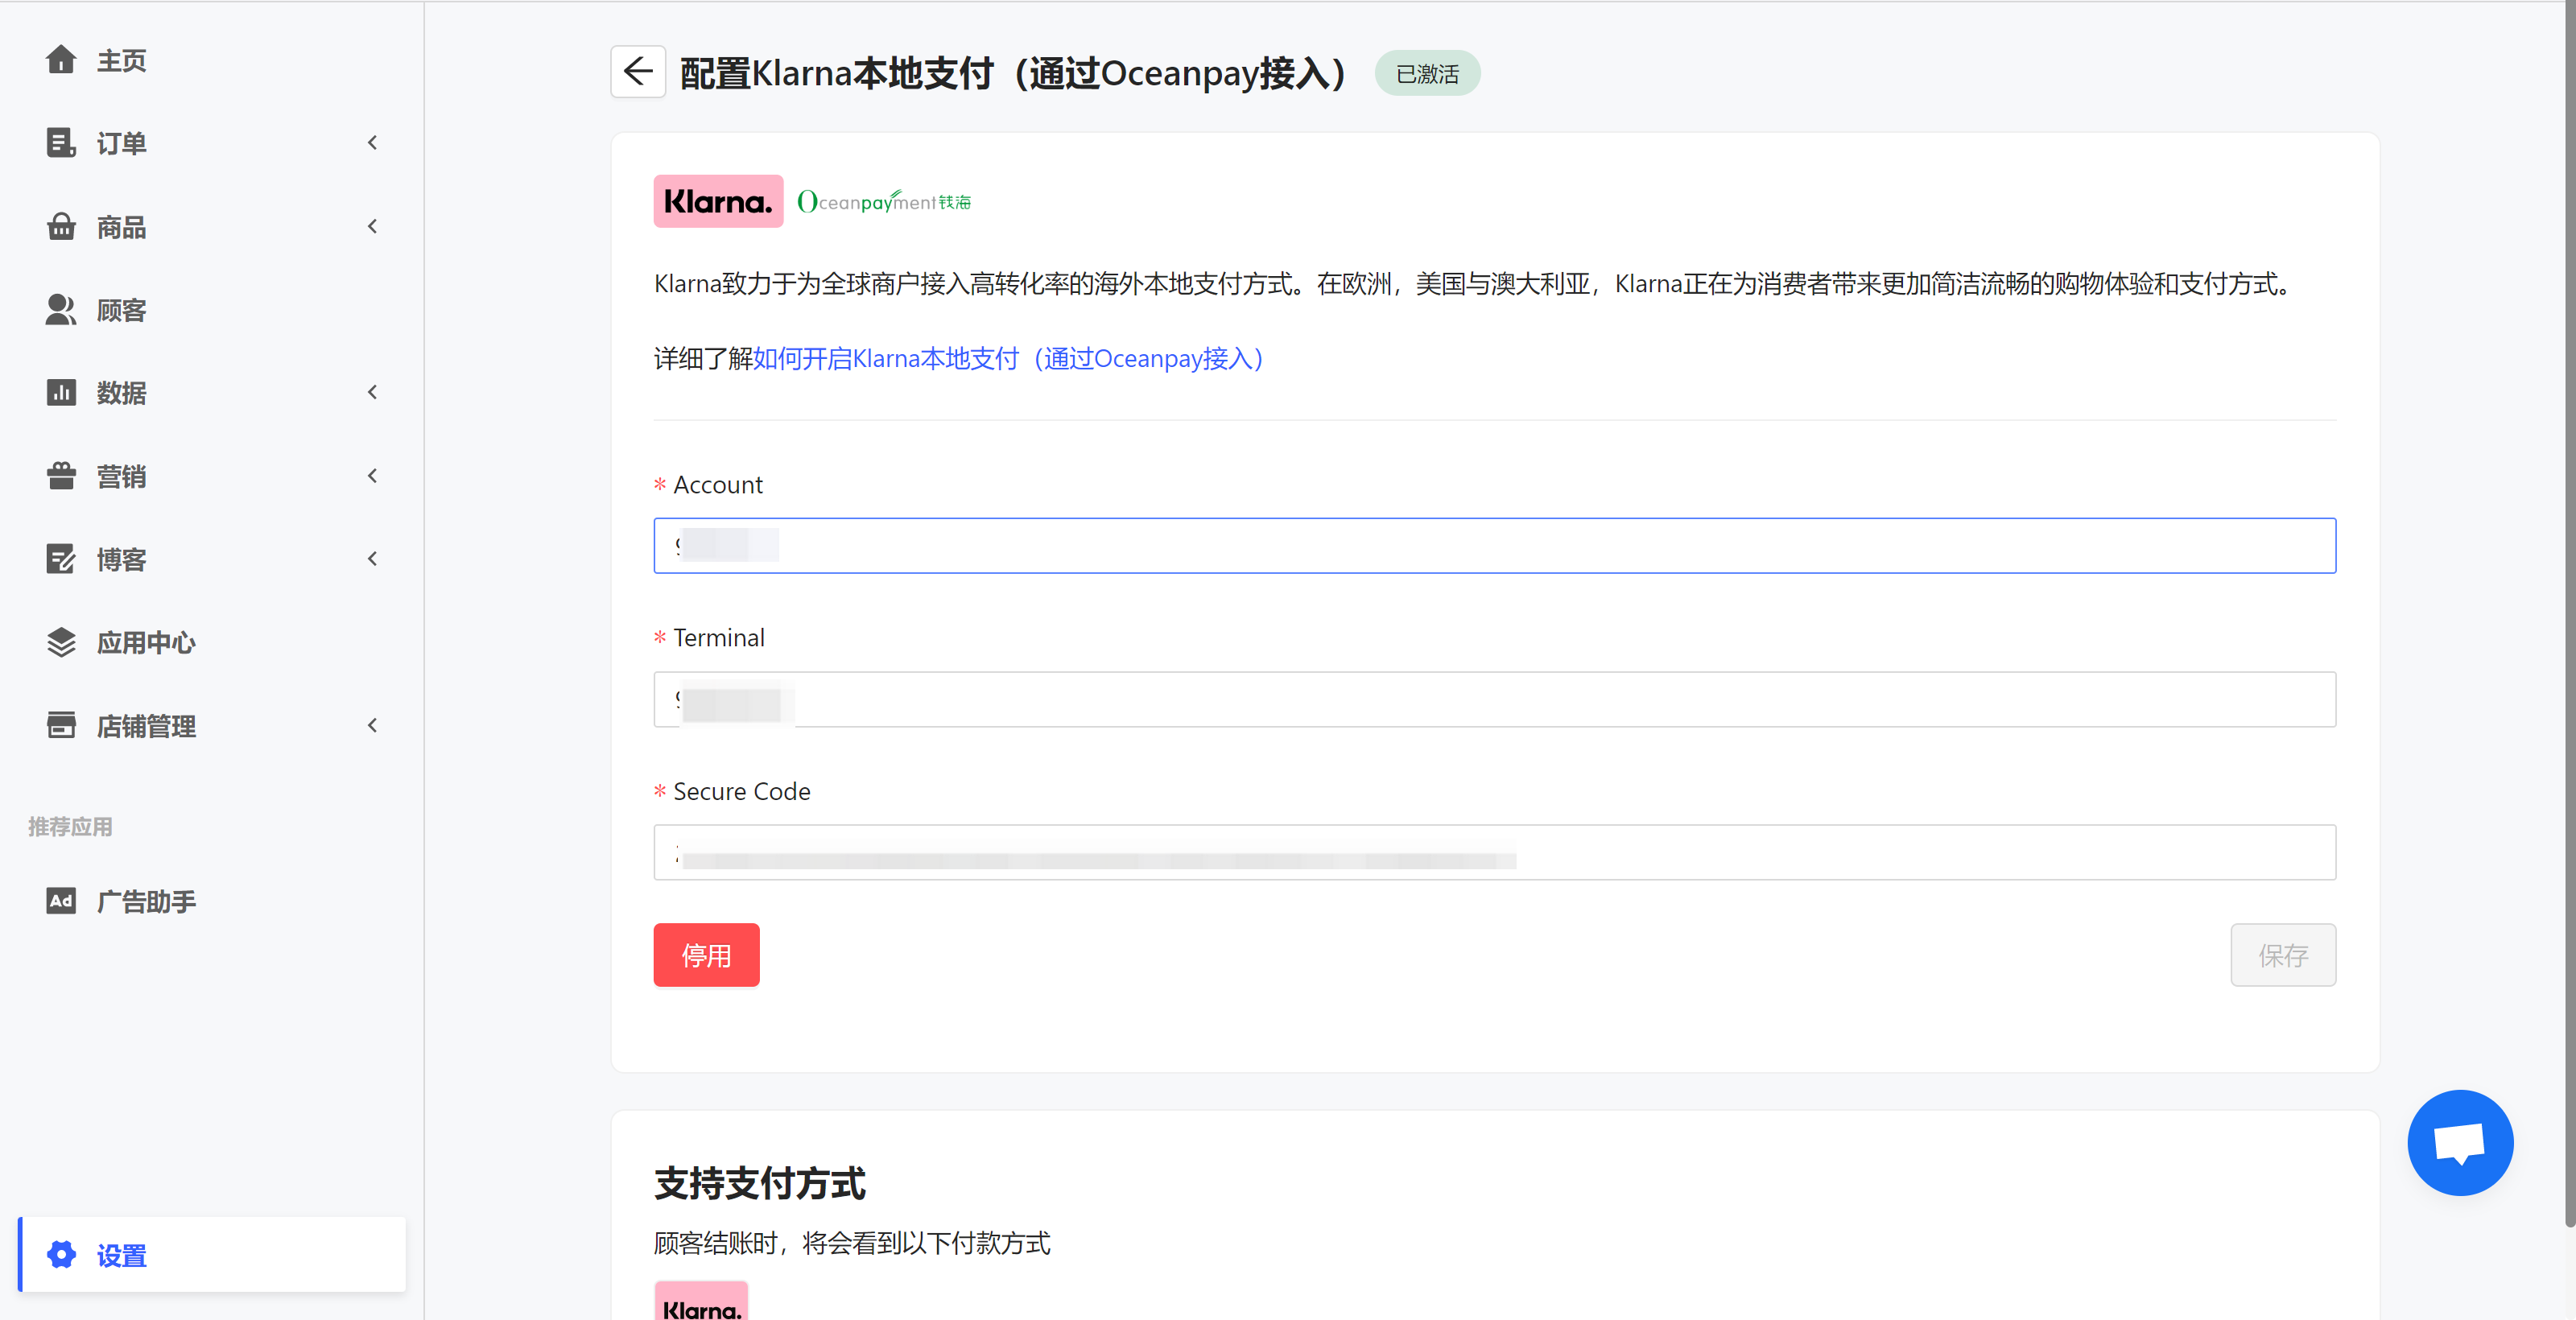The height and width of the screenshot is (1320, 2576).
Task: Click the Secure Code field label
Action: (x=741, y=791)
